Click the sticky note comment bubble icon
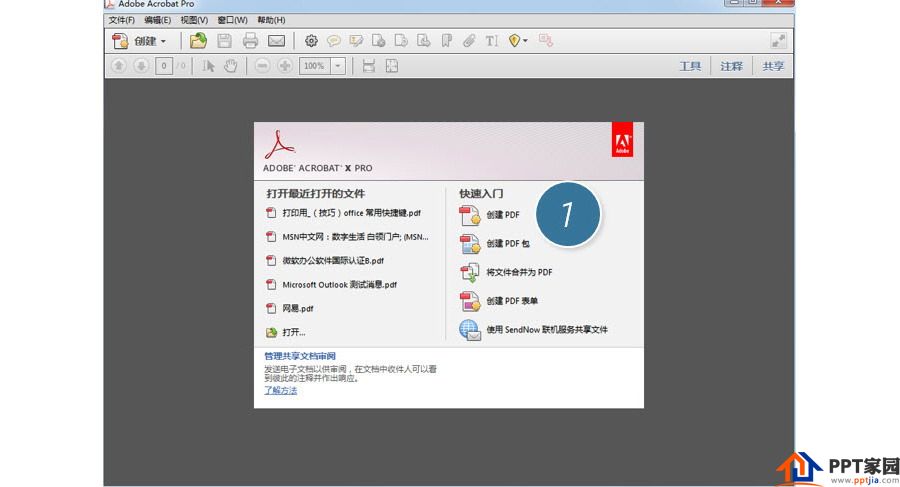 pyautogui.click(x=333, y=41)
